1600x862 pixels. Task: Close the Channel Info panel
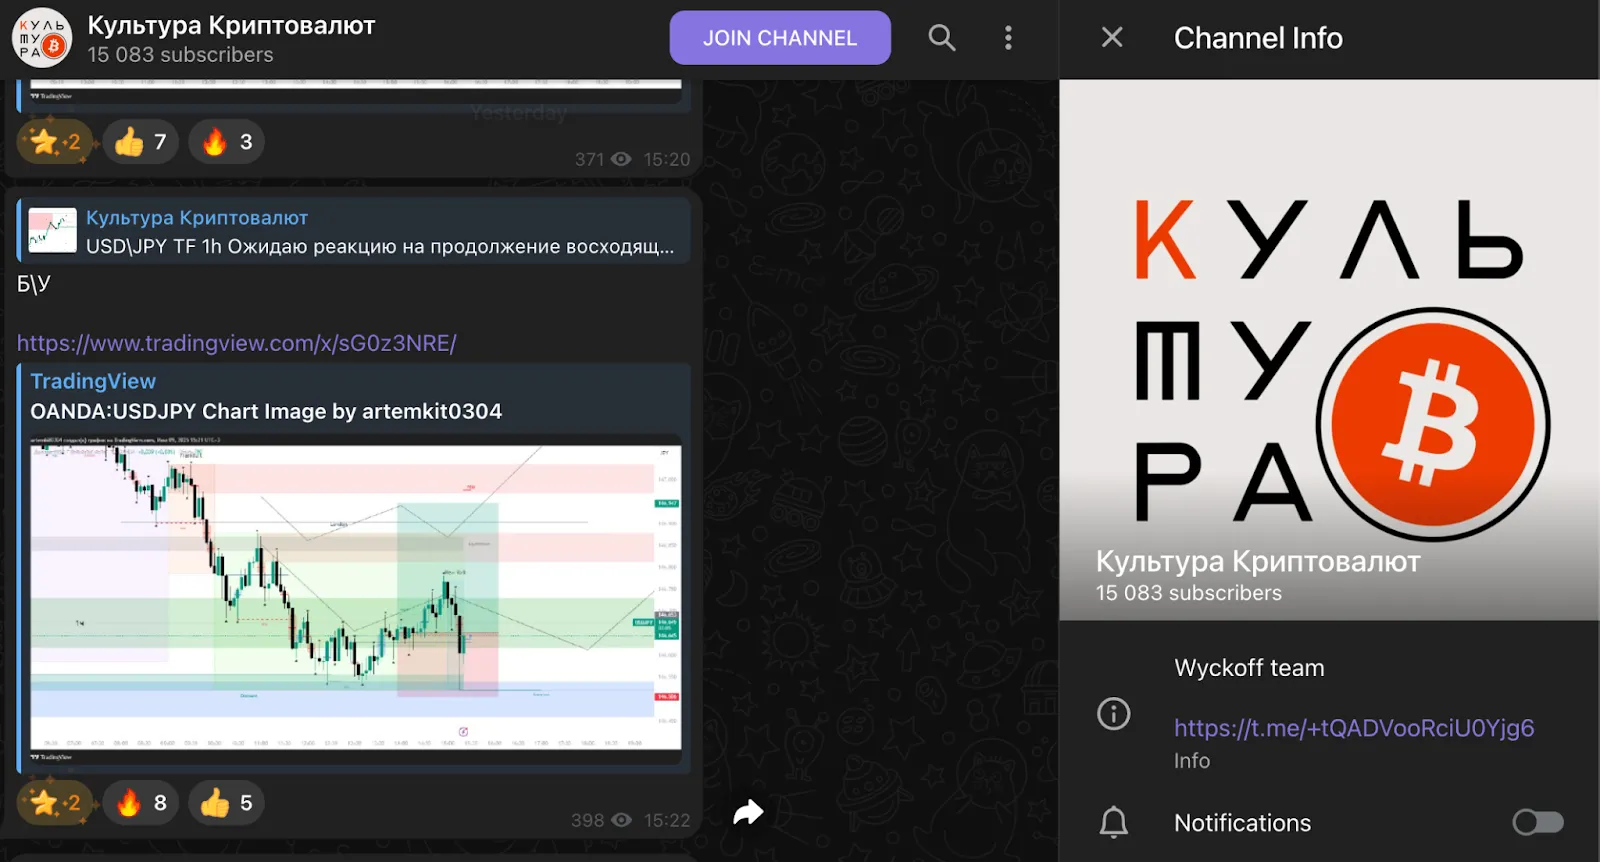pyautogui.click(x=1112, y=38)
